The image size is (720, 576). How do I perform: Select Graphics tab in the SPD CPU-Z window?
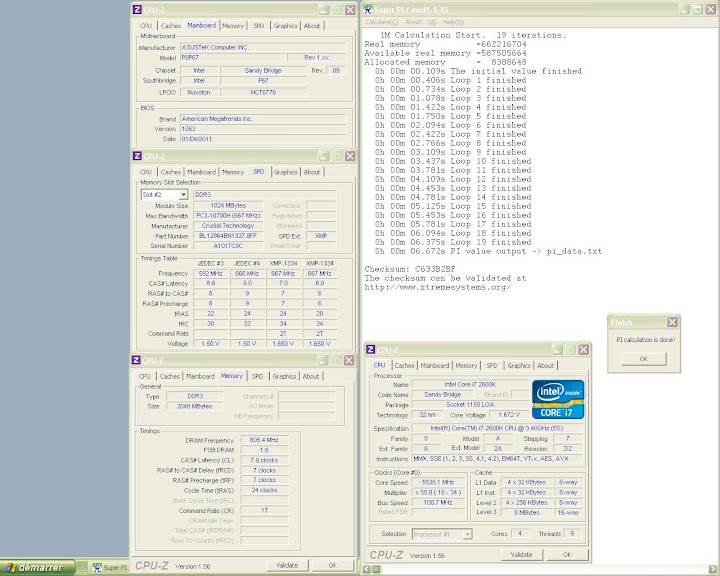286,172
